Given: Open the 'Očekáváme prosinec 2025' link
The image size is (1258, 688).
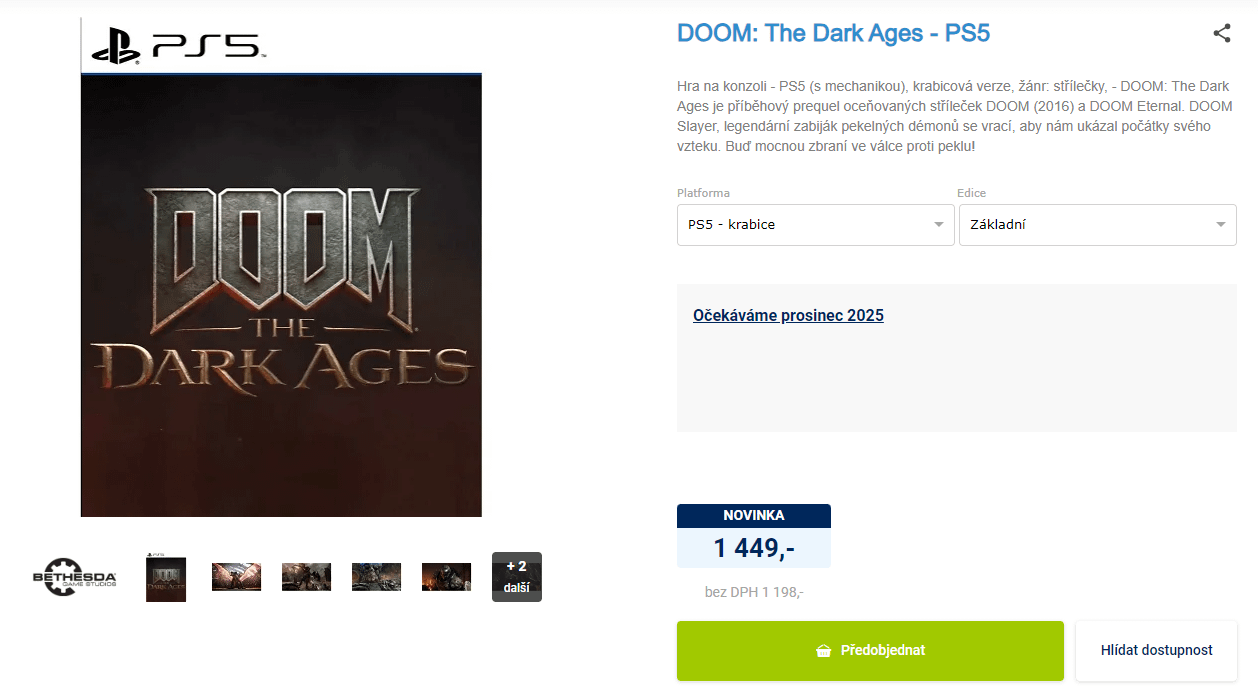Looking at the screenshot, I should 788,316.
